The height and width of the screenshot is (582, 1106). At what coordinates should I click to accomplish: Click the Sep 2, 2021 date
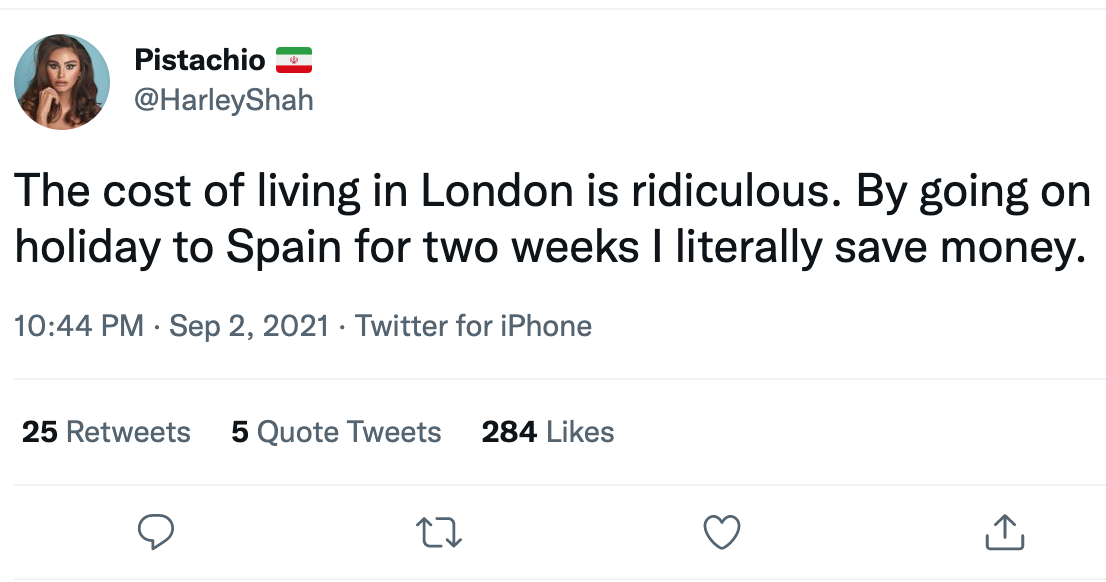(249, 326)
